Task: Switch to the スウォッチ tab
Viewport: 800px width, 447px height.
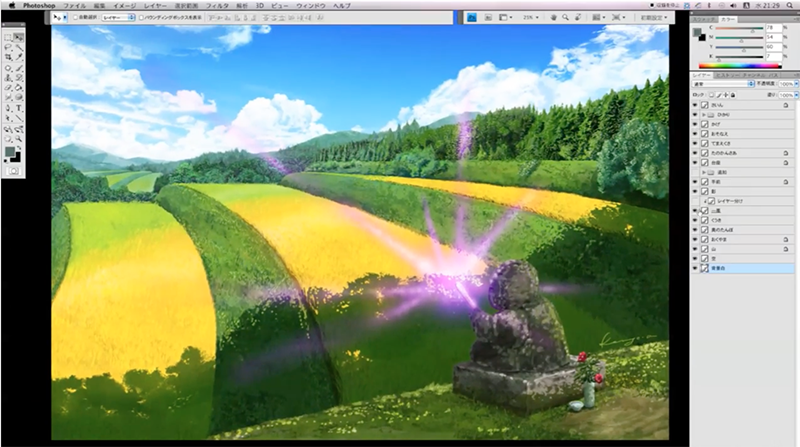Action: (x=704, y=19)
